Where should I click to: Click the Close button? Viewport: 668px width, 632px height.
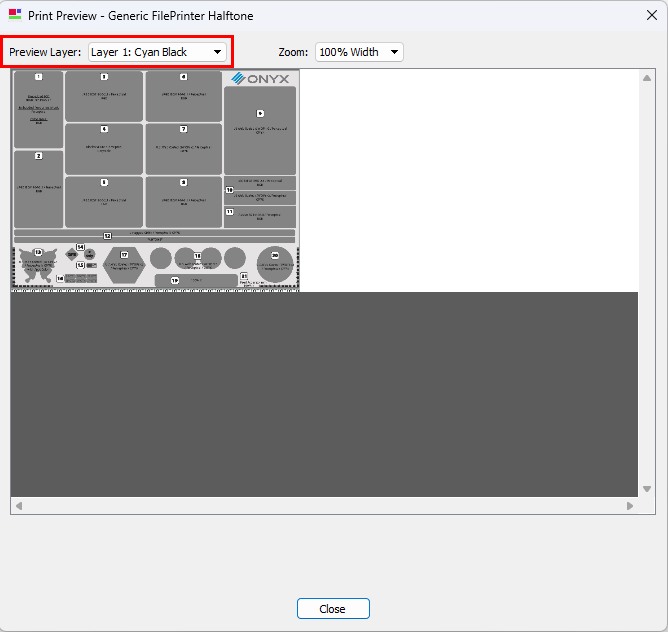pos(333,609)
